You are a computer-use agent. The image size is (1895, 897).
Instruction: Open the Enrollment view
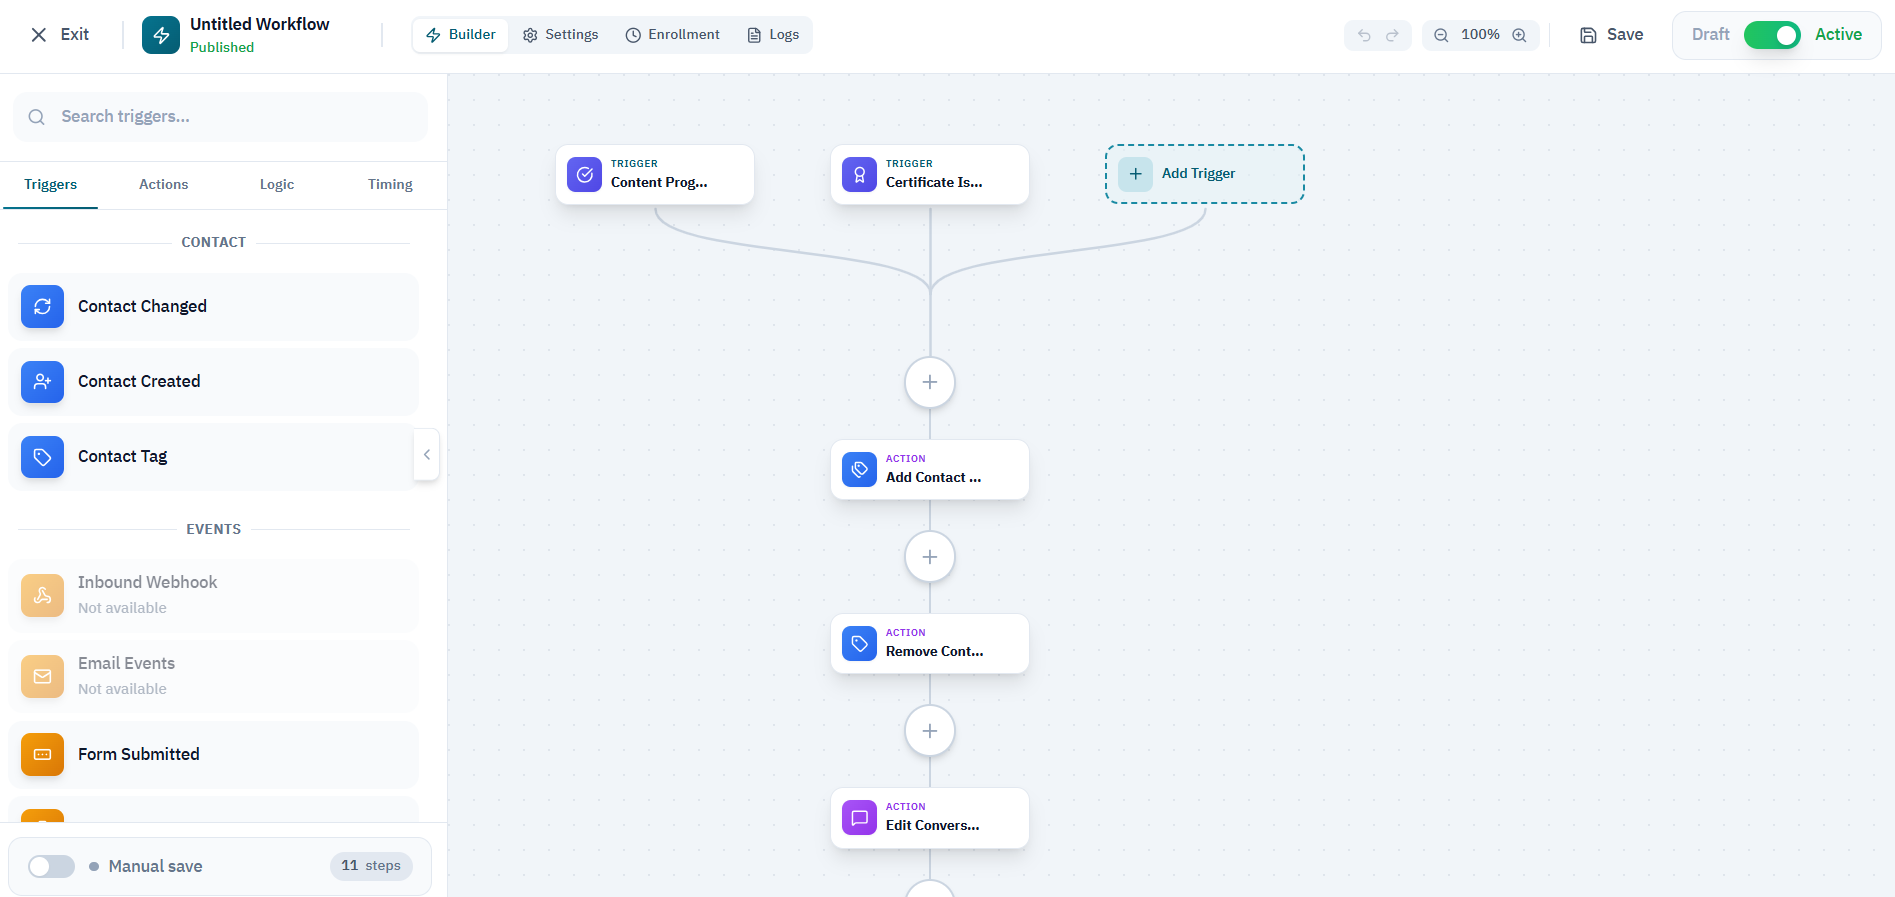673,35
